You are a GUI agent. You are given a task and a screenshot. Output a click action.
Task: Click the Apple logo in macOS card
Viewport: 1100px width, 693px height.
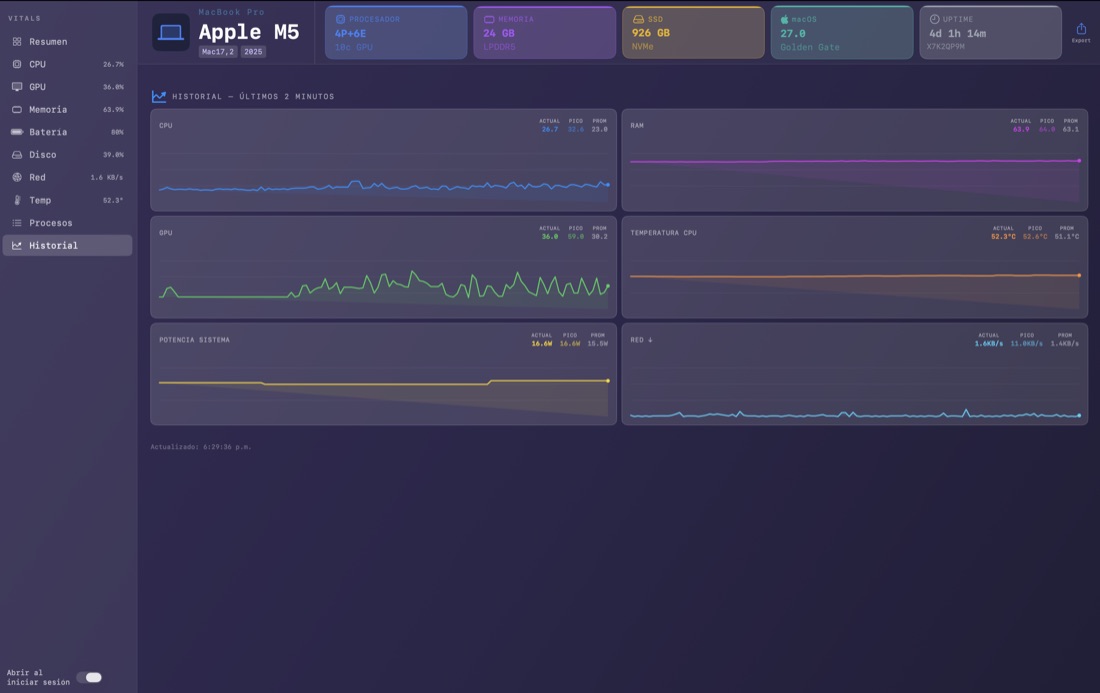pyautogui.click(x=784, y=20)
